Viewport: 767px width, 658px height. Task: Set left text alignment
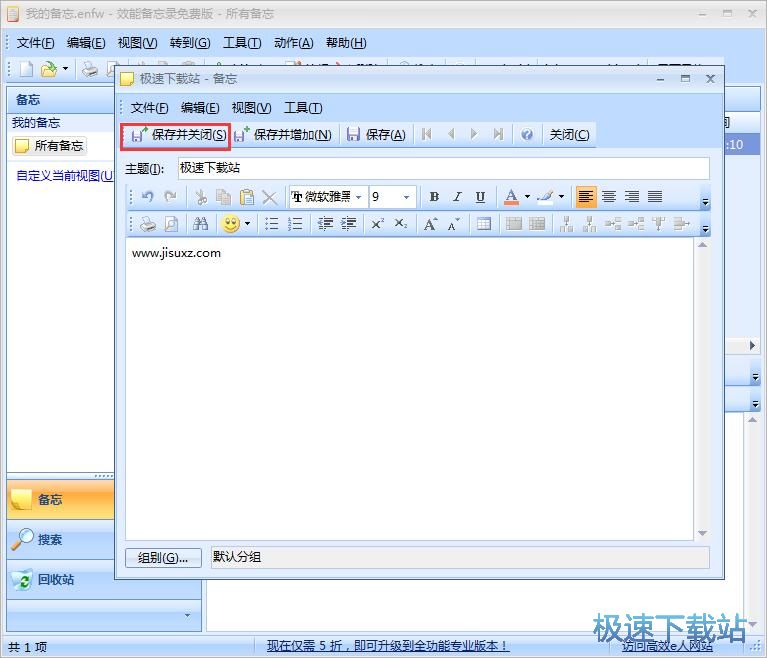click(586, 197)
